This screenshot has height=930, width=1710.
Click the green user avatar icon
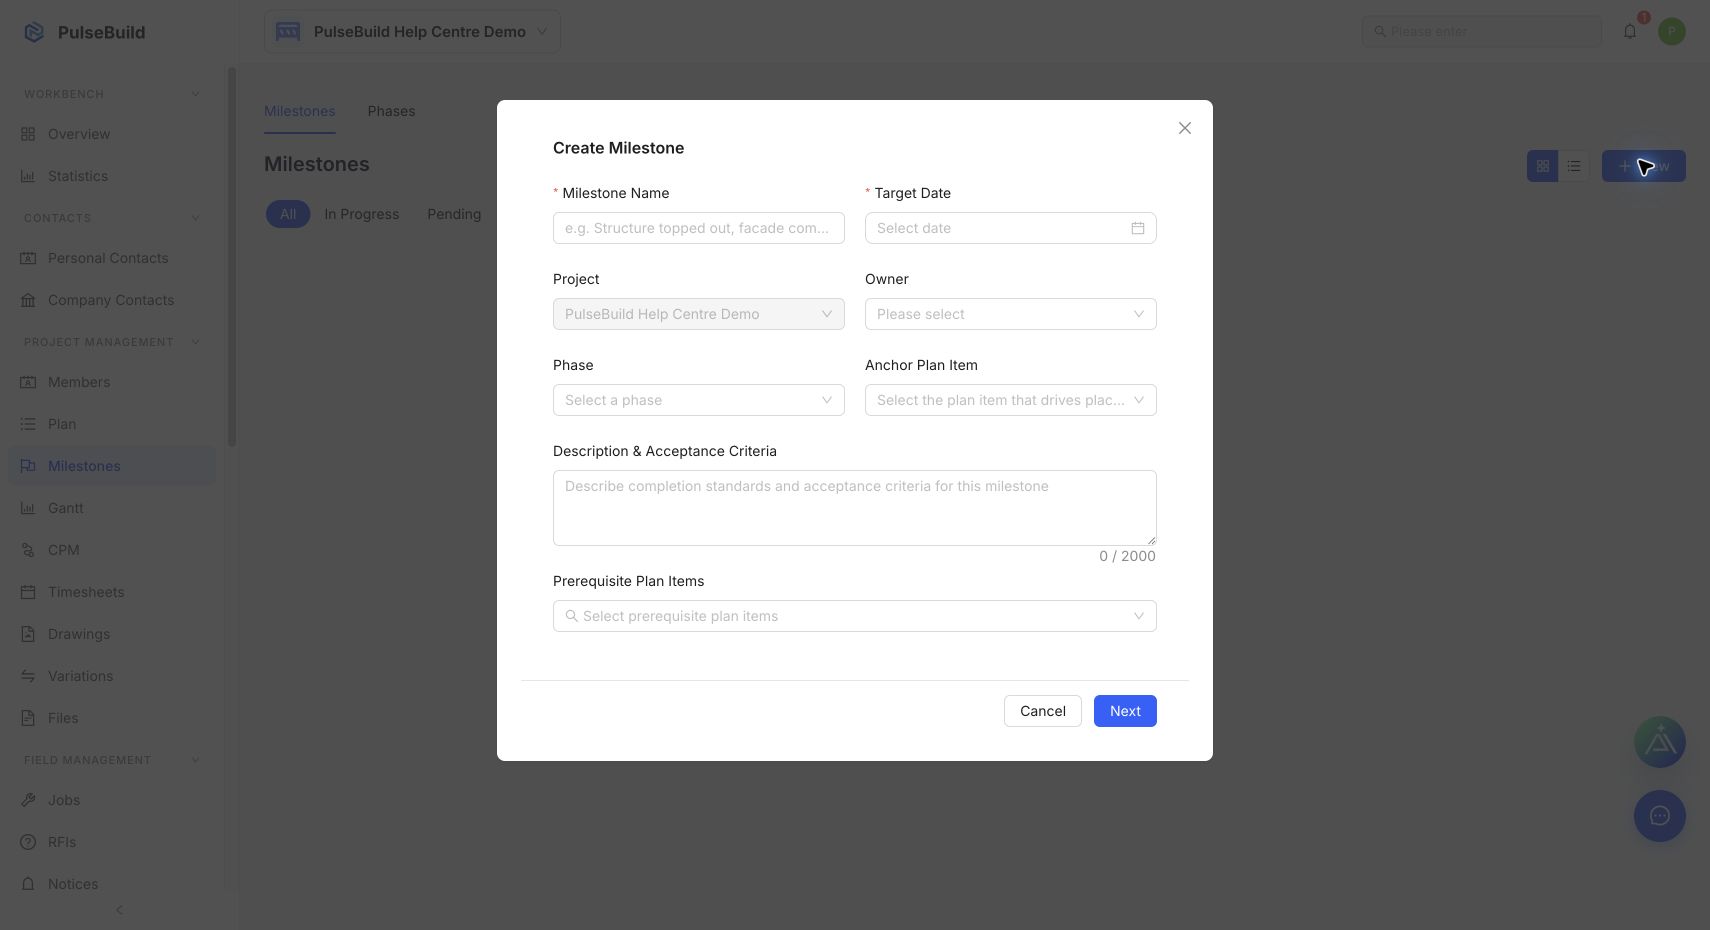point(1672,32)
